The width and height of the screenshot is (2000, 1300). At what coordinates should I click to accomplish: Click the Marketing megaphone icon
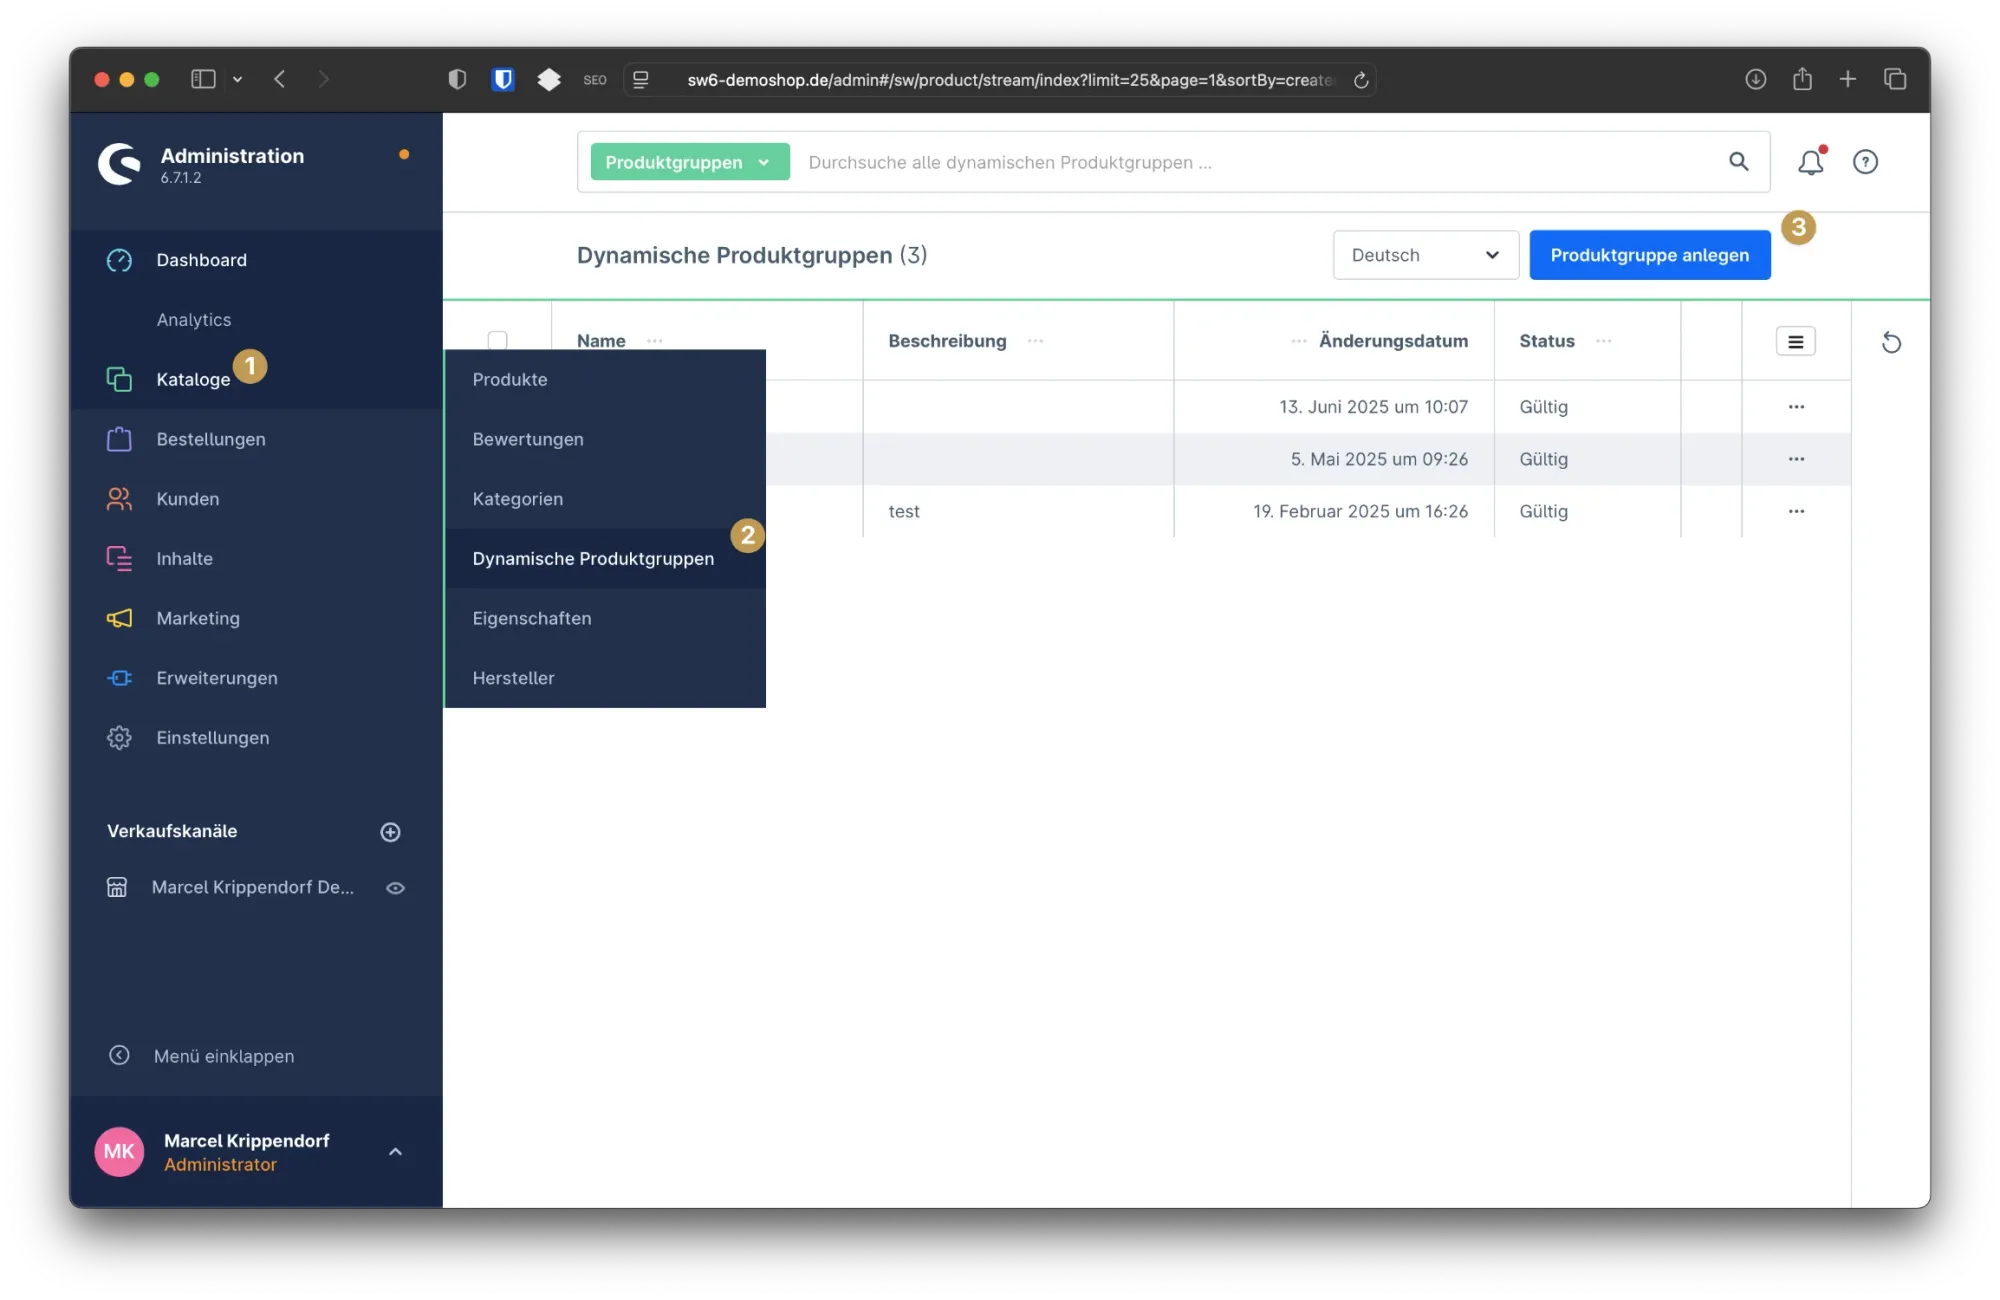119,618
